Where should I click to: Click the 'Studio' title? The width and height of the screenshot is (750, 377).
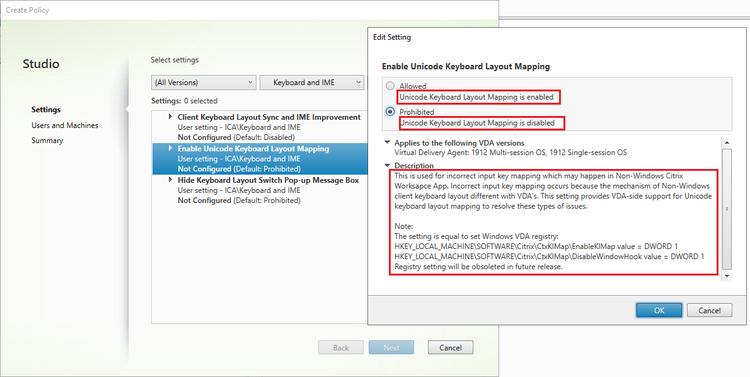[x=41, y=64]
